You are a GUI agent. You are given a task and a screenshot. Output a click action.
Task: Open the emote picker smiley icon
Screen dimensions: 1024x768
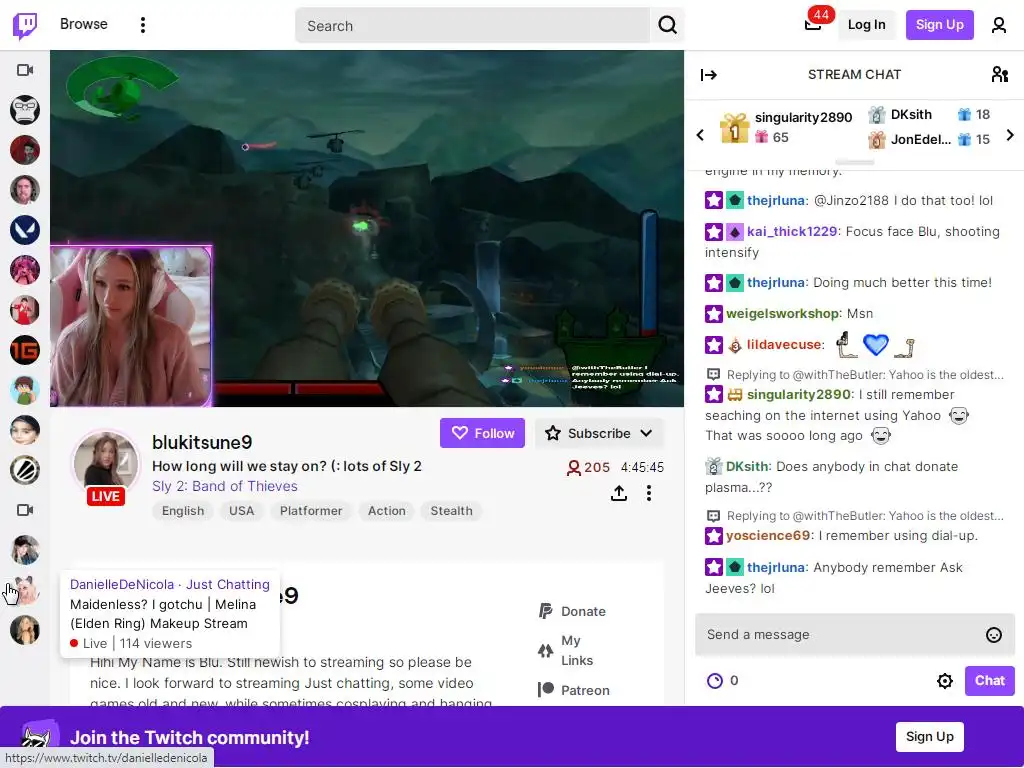[993, 635]
